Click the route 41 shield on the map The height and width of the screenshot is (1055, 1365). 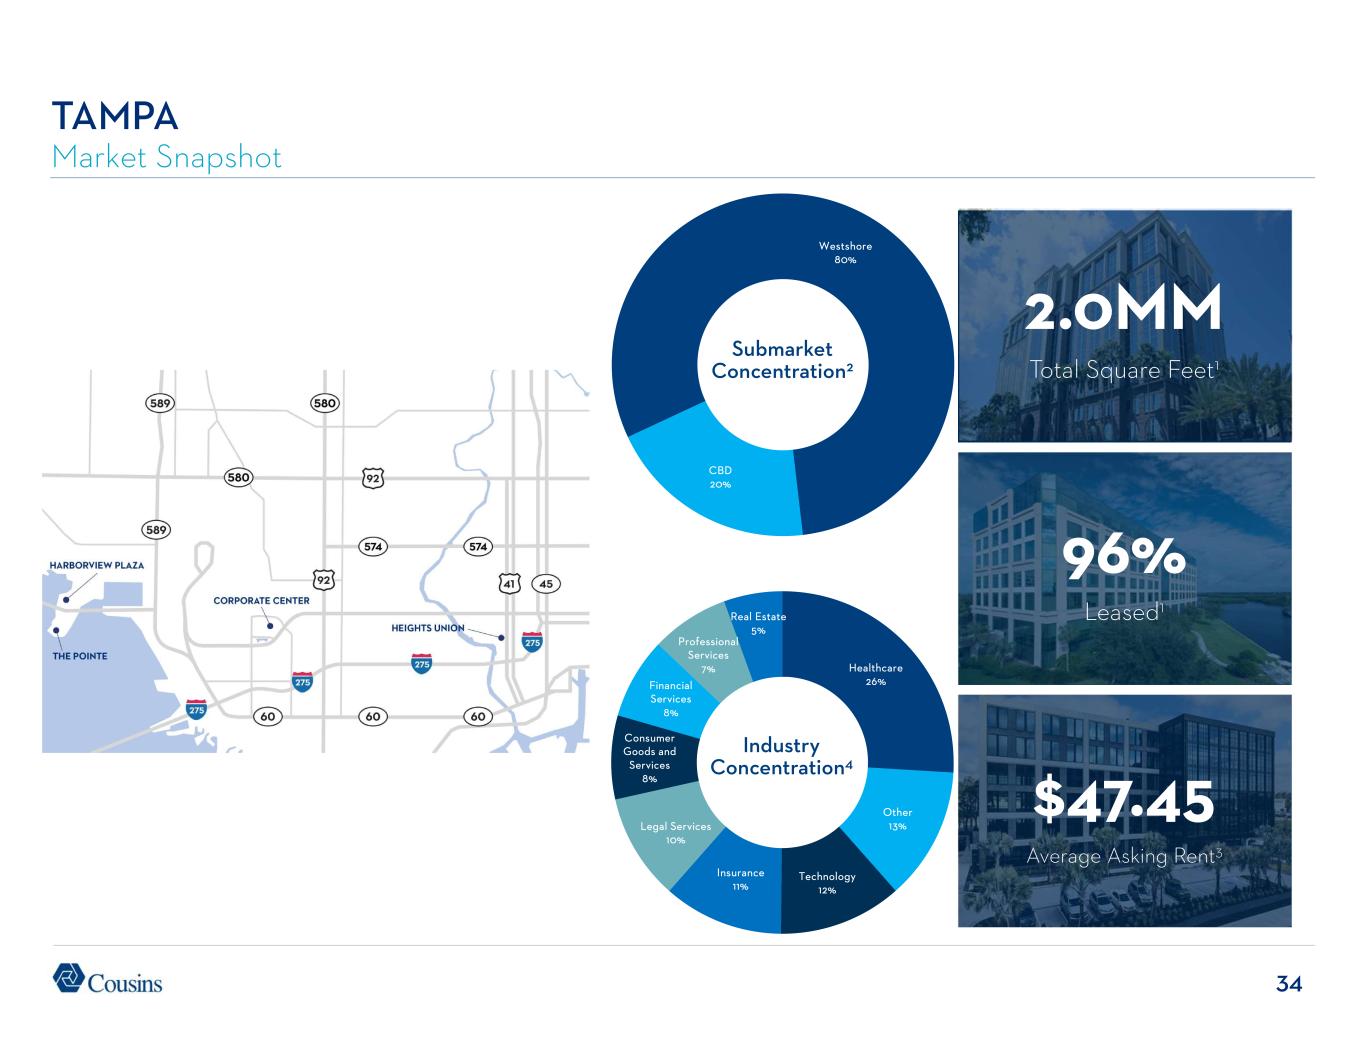pos(511,583)
